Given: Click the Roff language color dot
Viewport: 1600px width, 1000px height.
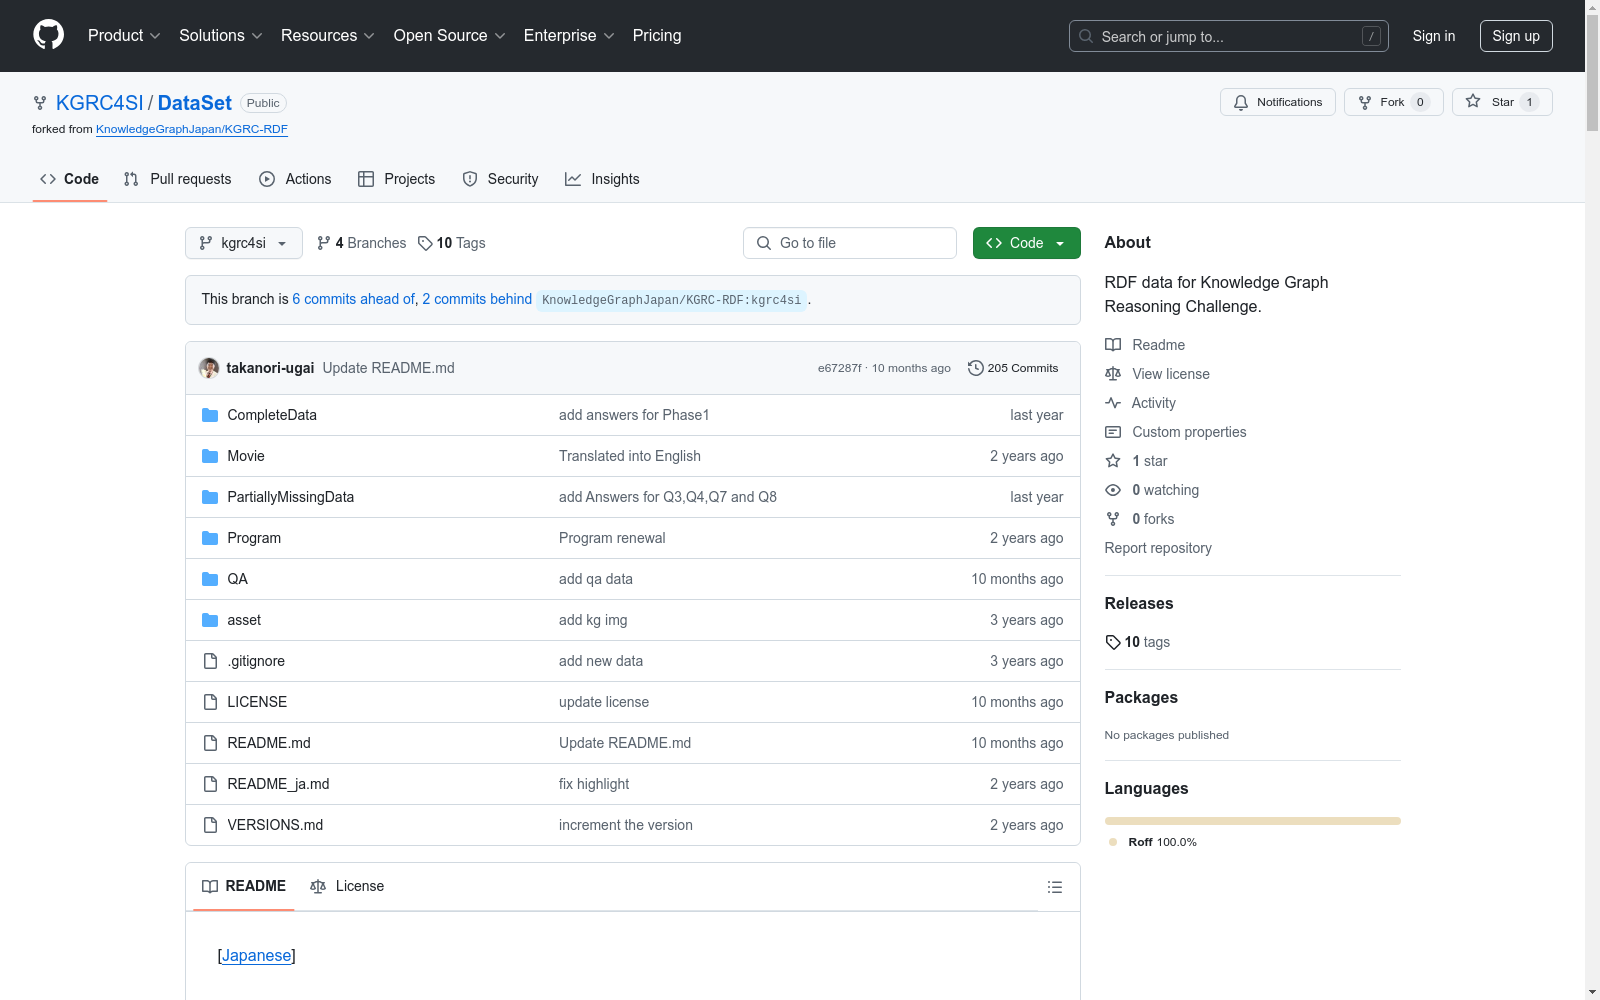Looking at the screenshot, I should pyautogui.click(x=1113, y=842).
